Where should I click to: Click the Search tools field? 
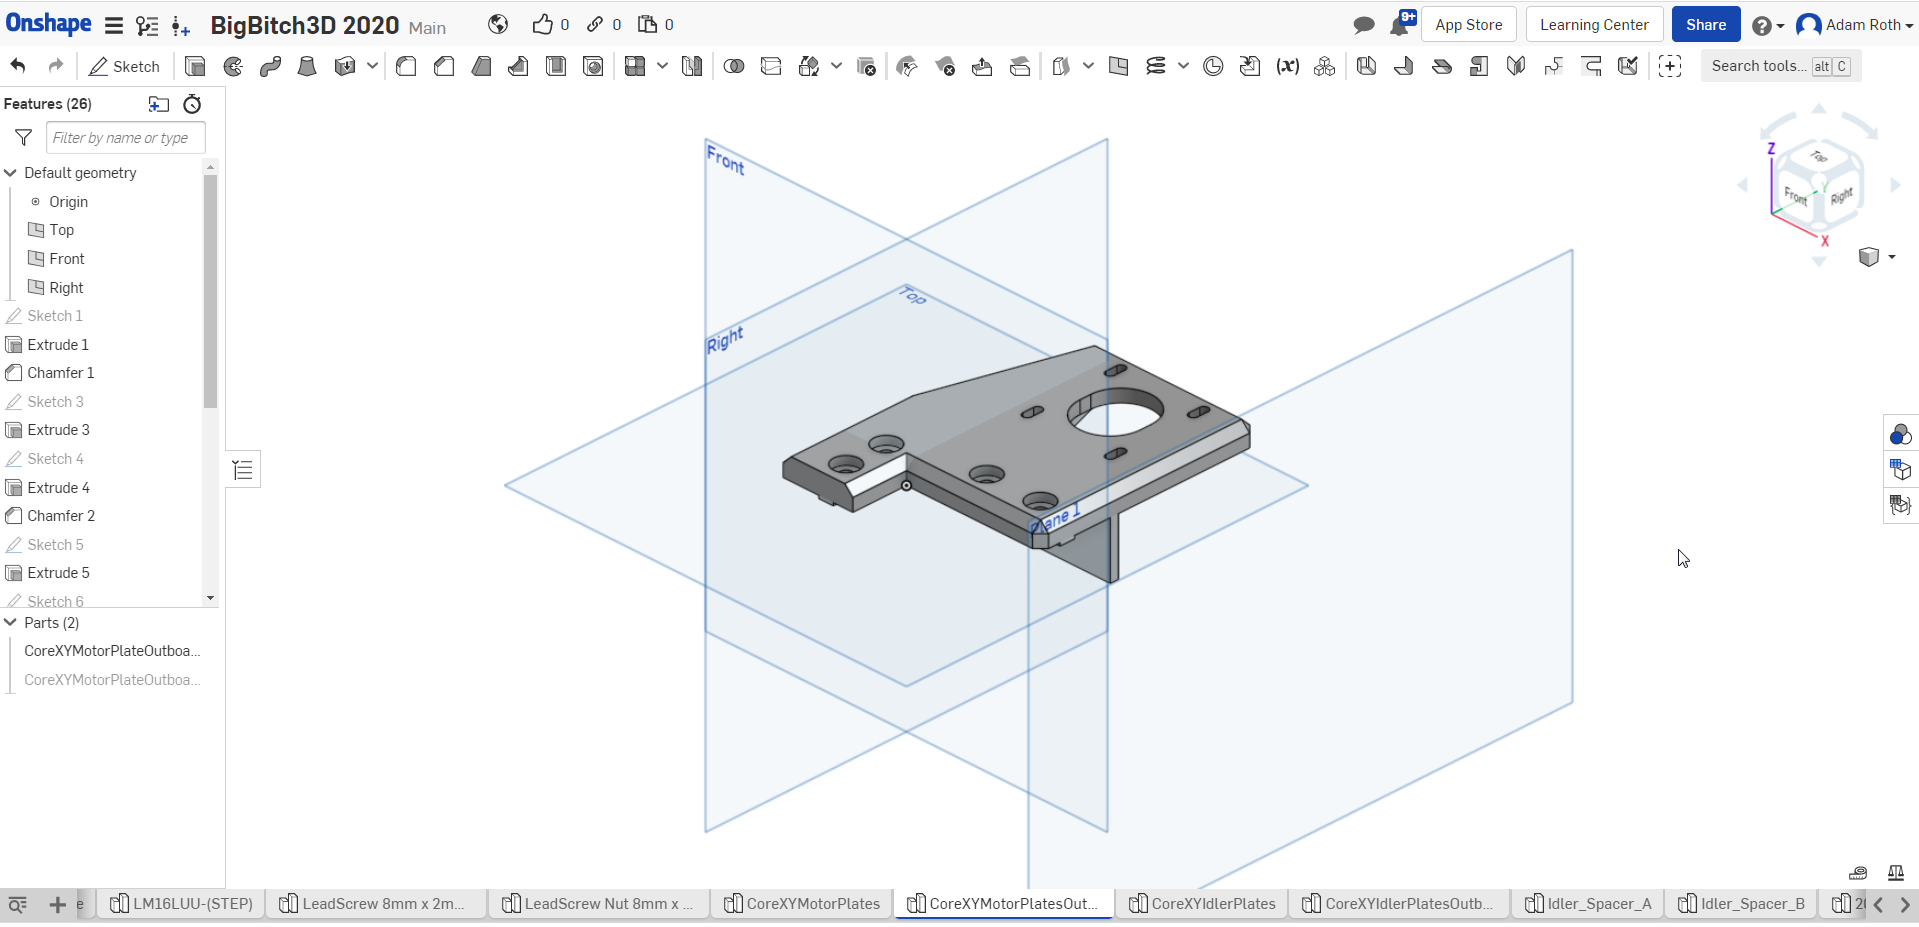point(1781,66)
